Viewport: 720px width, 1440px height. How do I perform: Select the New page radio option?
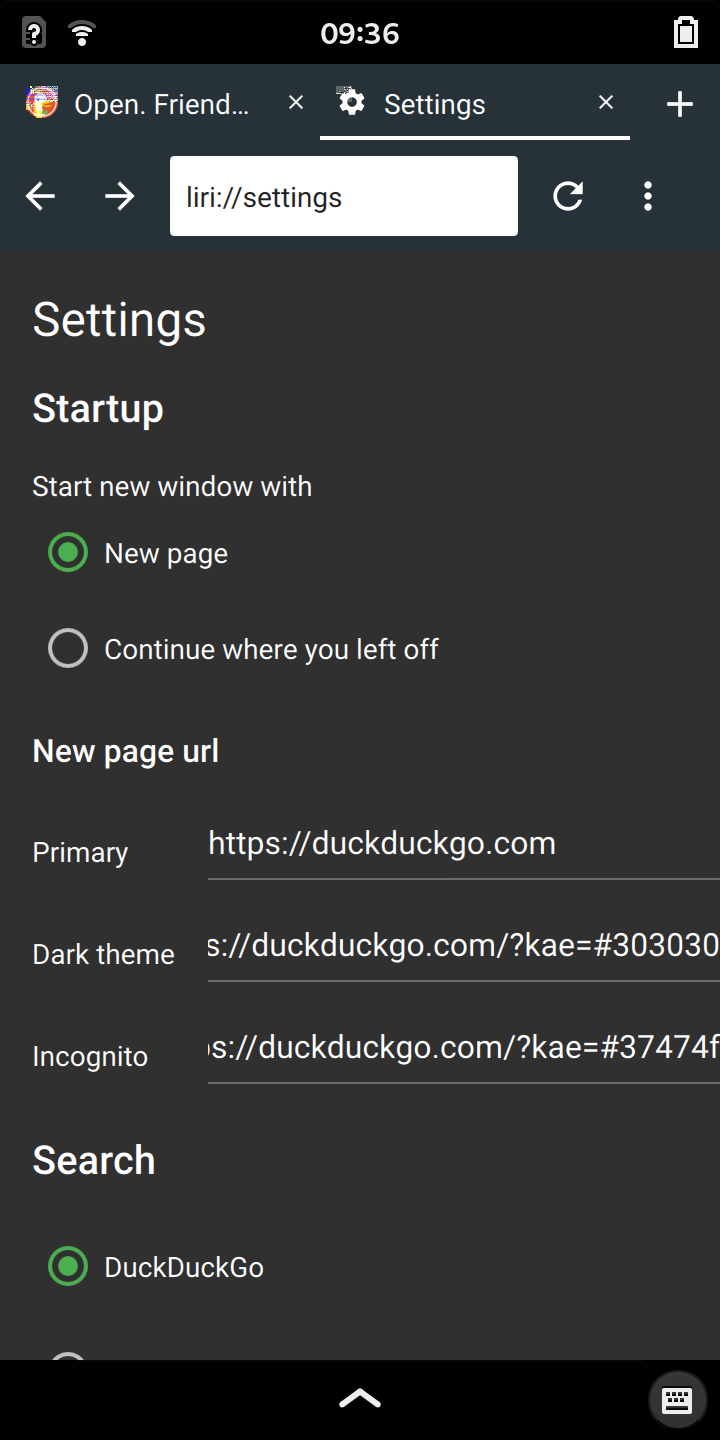68,553
